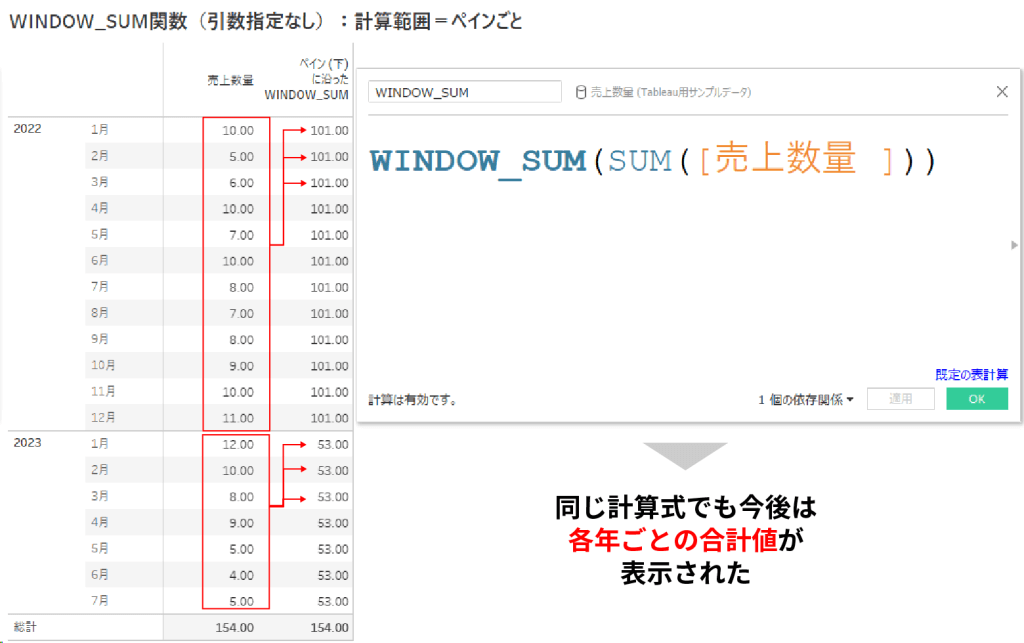Click the WINDOW_SUM field name input box

464,91
